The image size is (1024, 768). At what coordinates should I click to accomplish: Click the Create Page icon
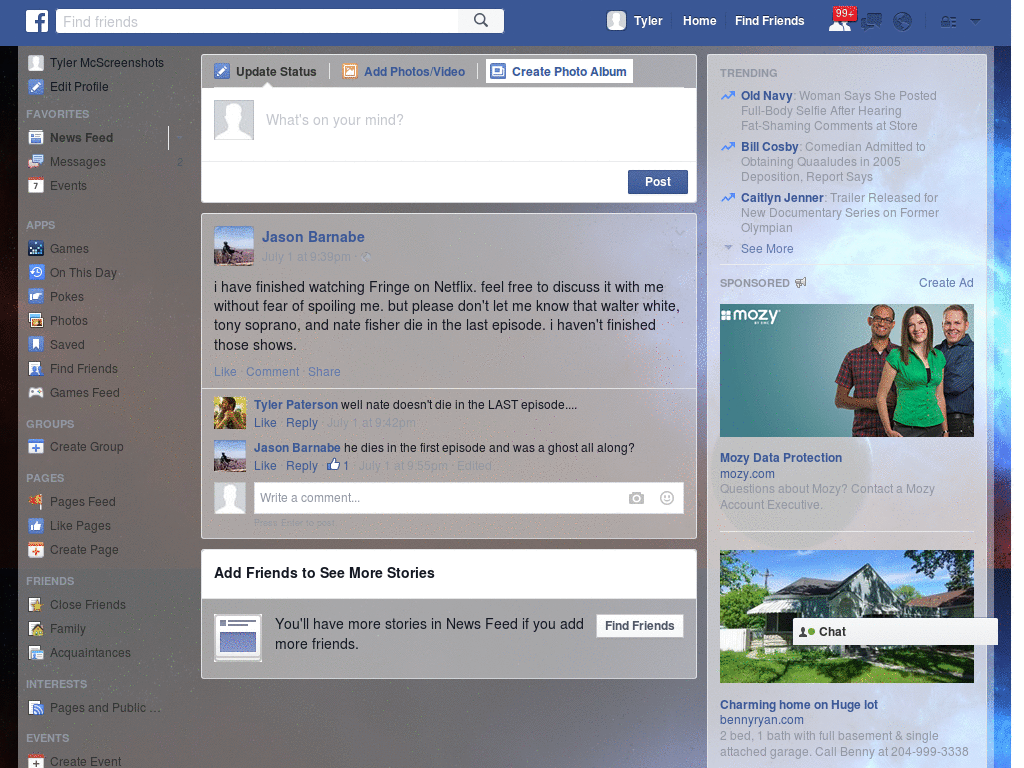36,550
